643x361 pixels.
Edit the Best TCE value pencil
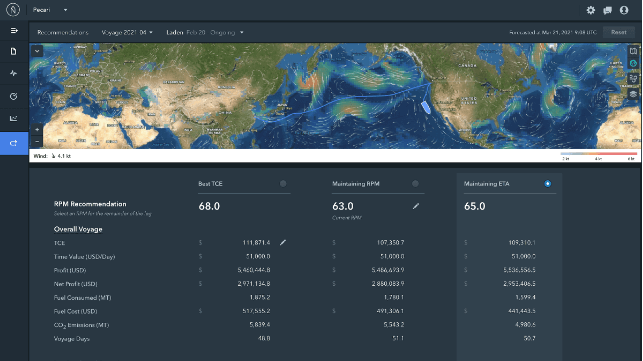[x=283, y=242]
